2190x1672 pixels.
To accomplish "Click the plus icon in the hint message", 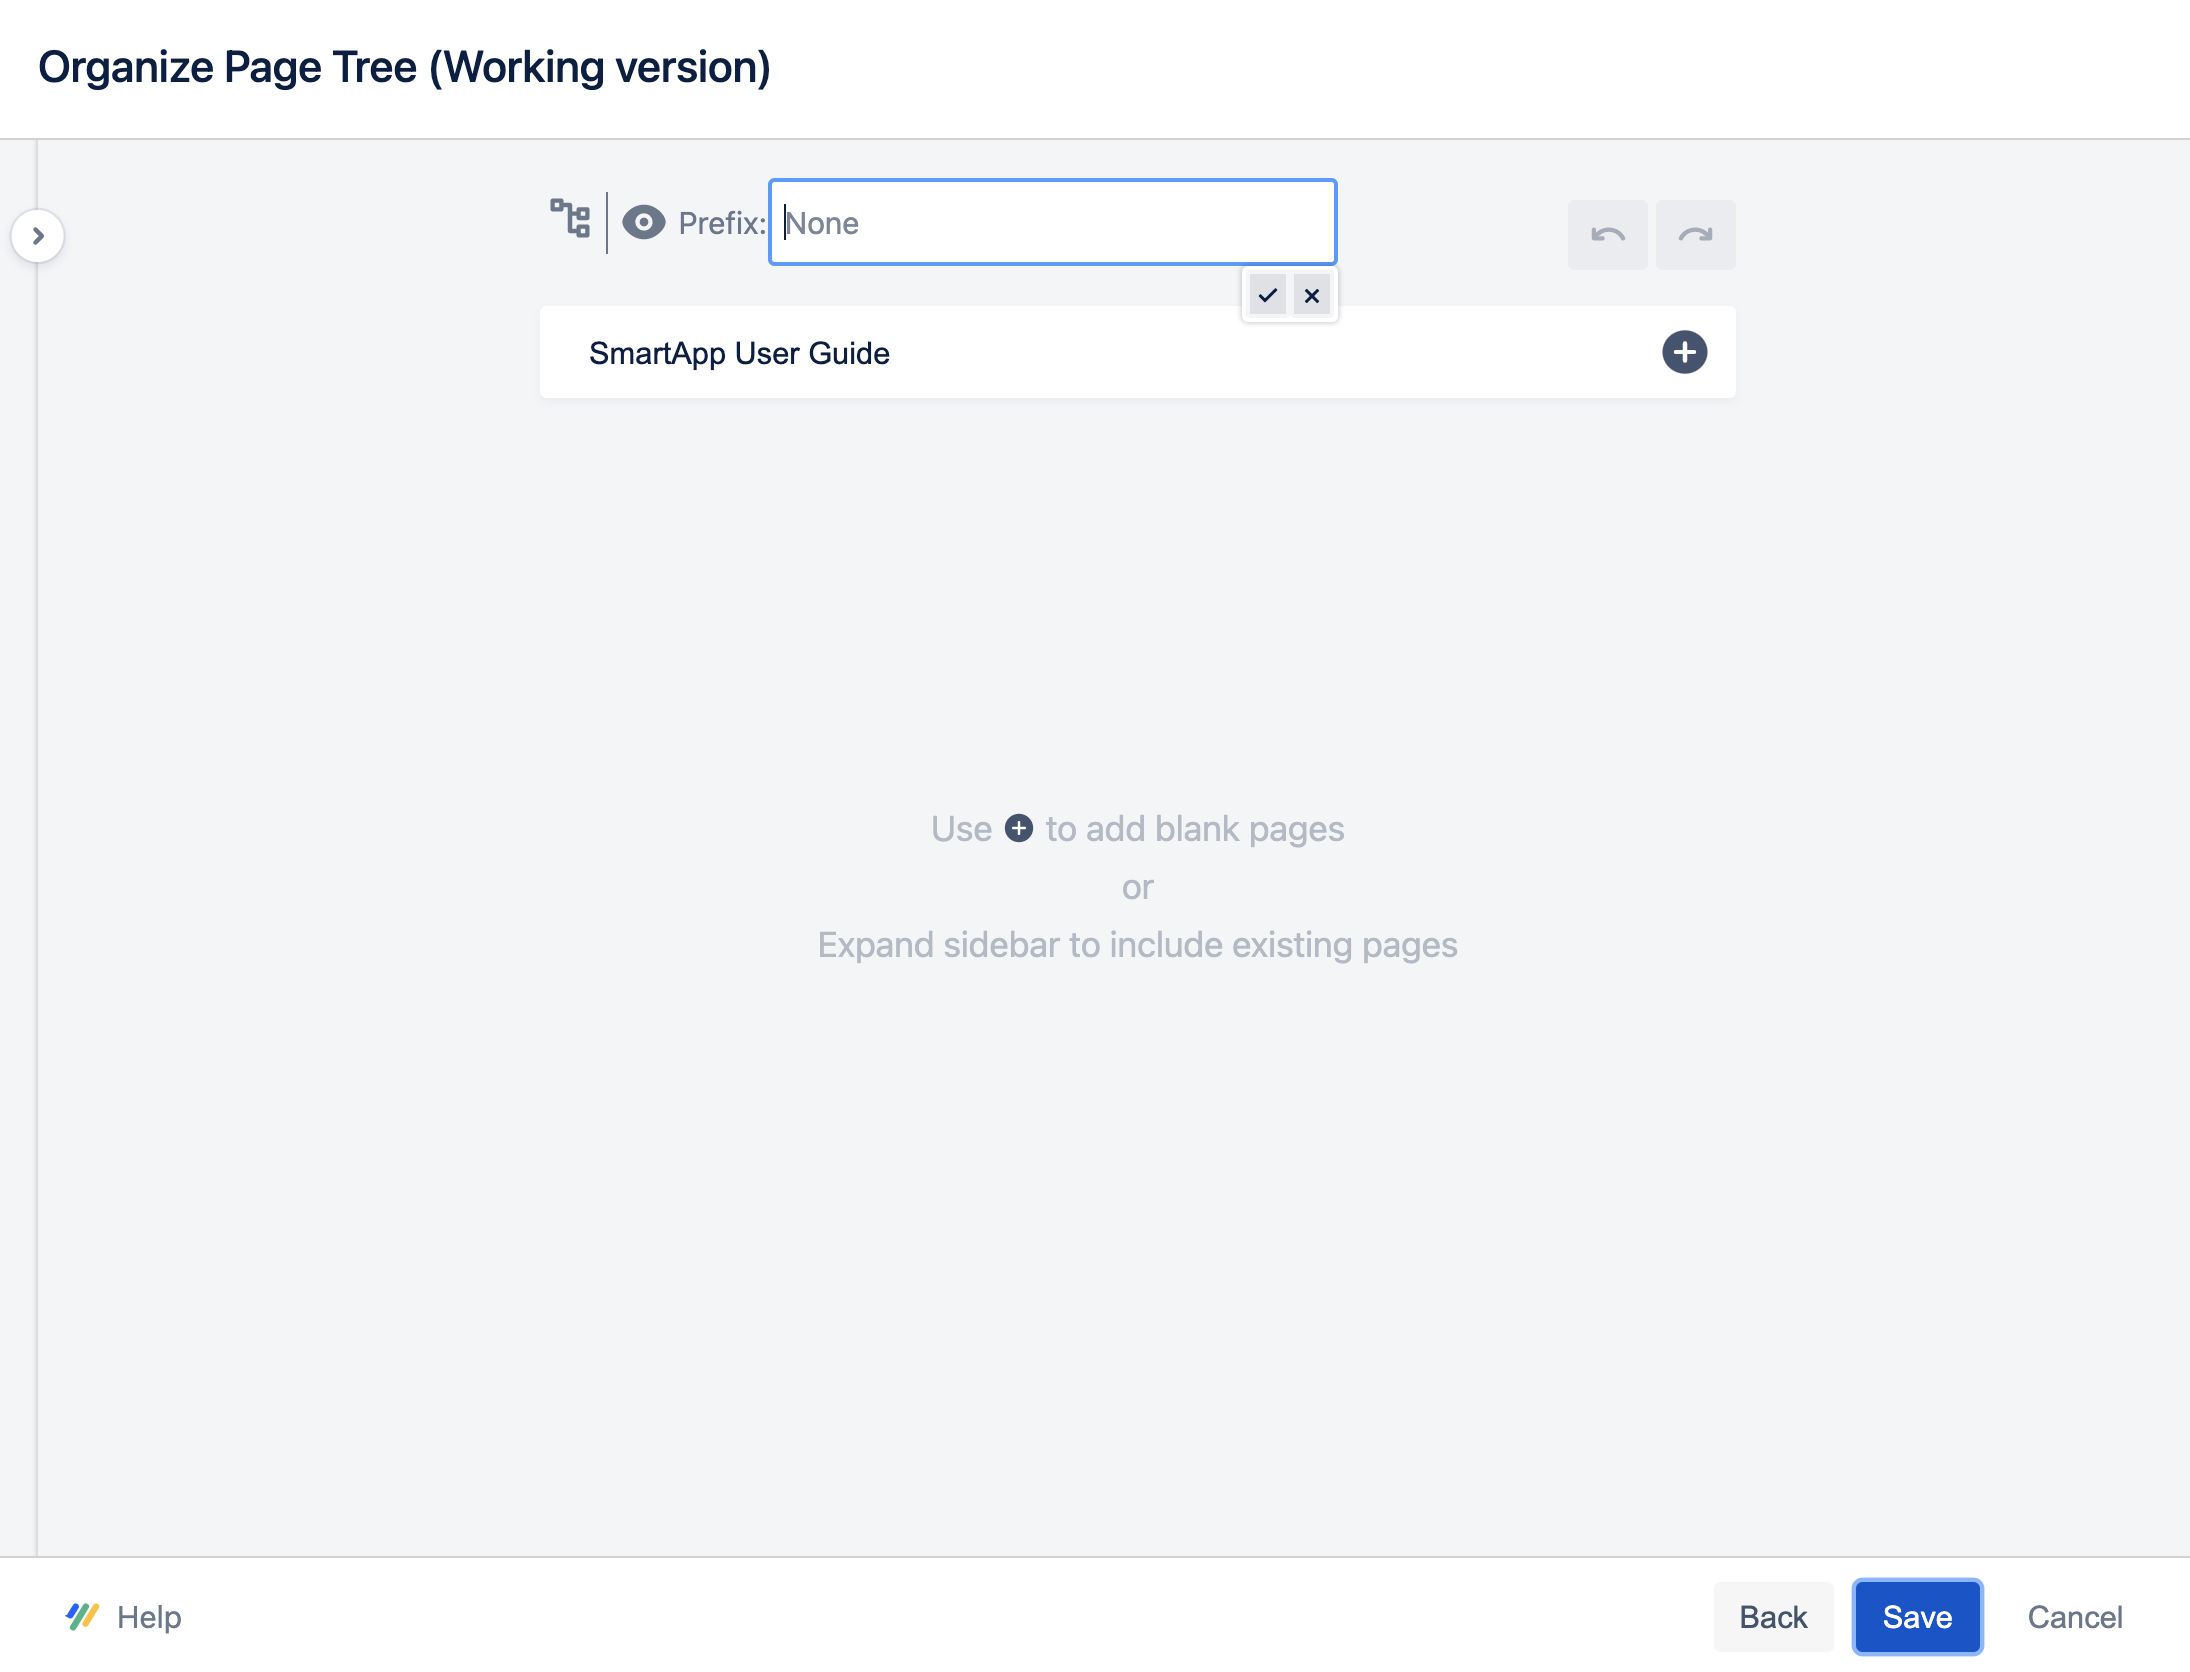I will [1018, 829].
